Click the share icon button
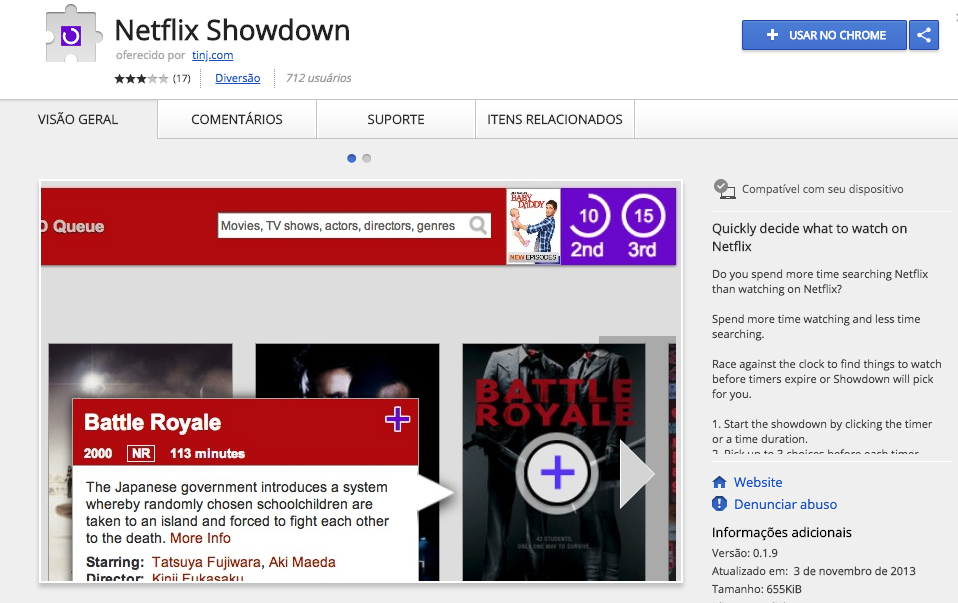 click(924, 35)
